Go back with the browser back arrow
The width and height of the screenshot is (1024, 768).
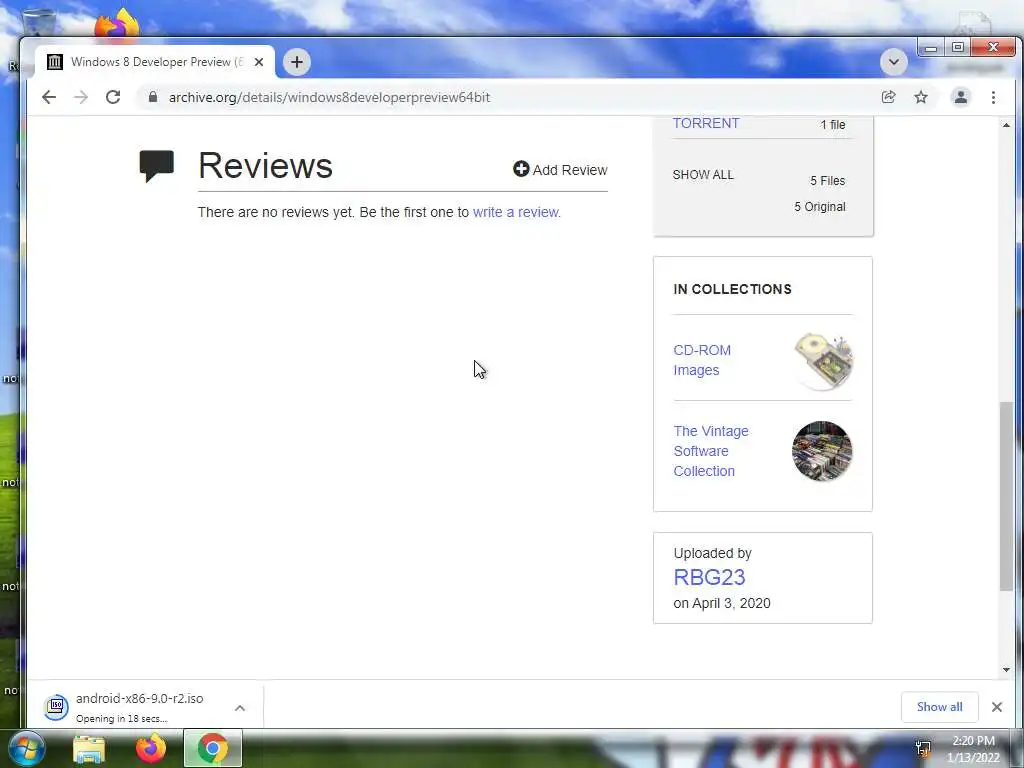pyautogui.click(x=49, y=97)
